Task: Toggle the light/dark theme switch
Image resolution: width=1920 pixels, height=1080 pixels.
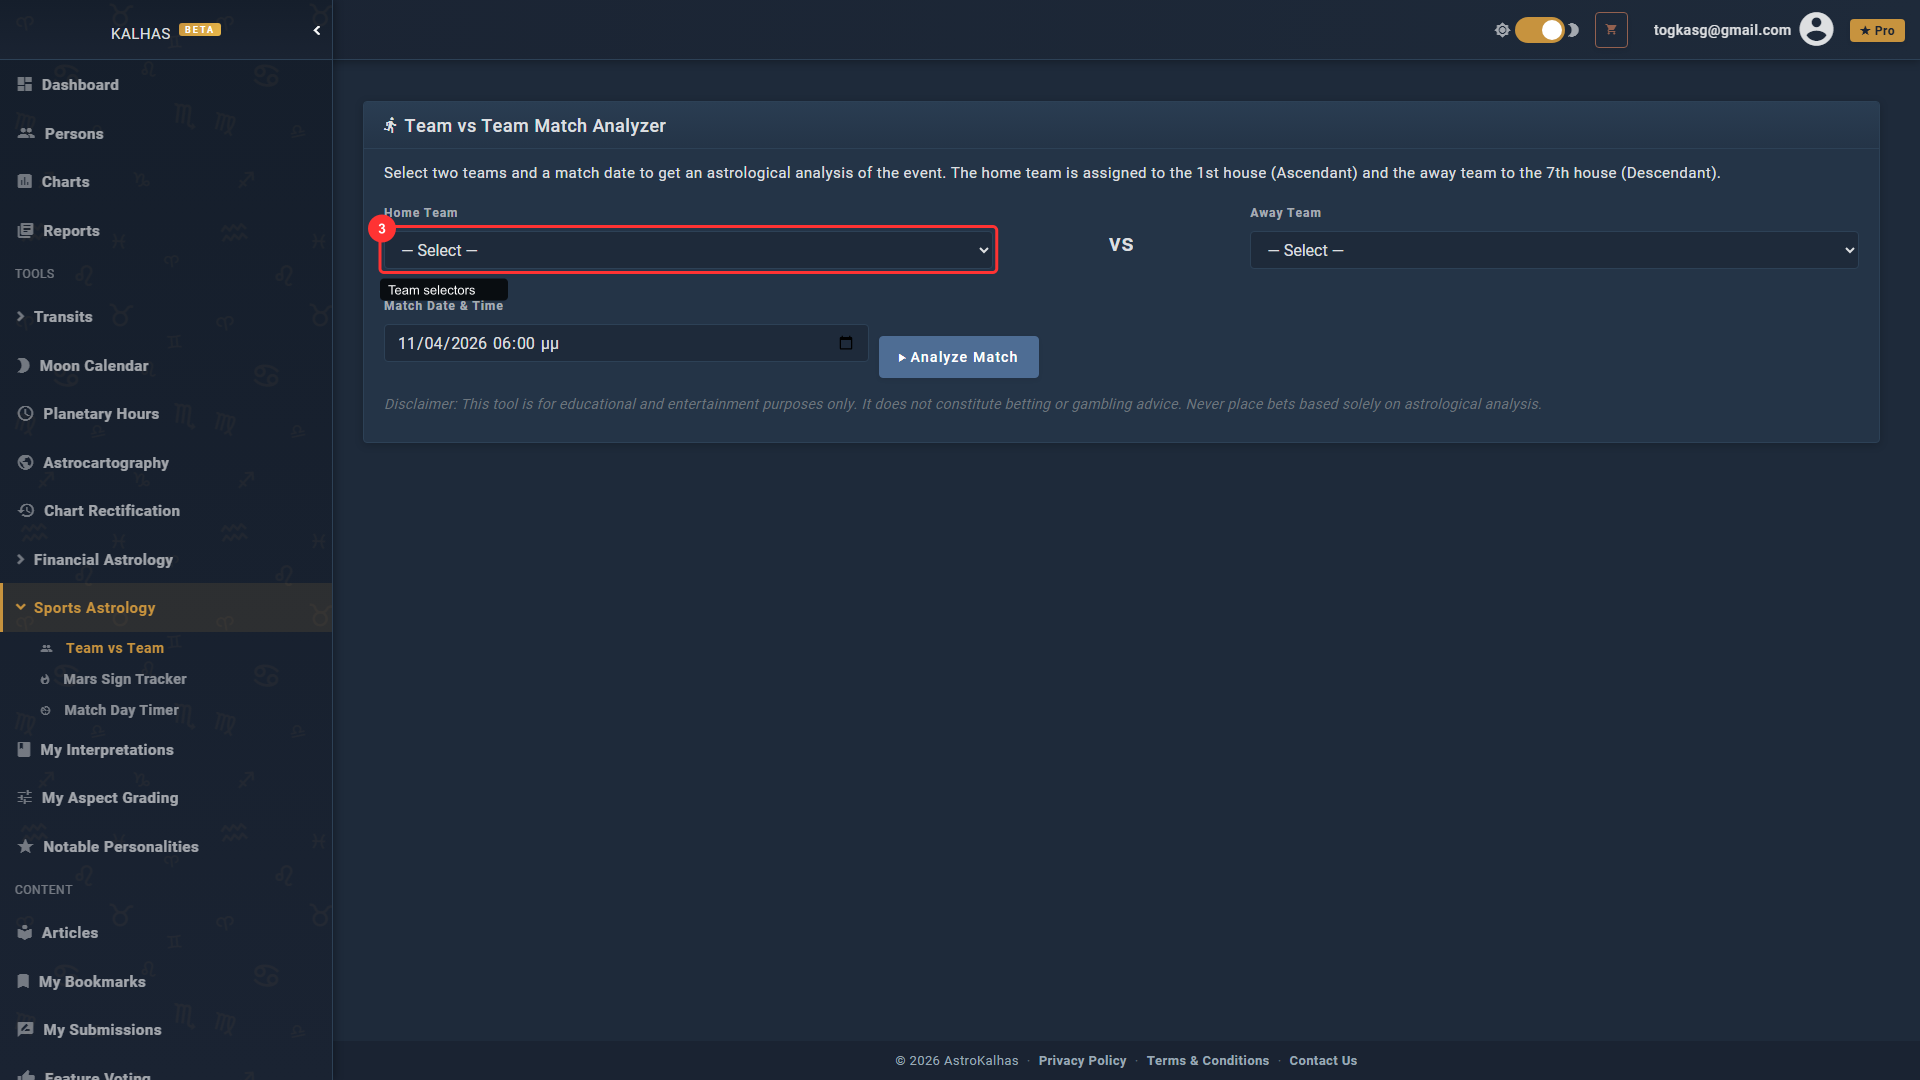Action: (1540, 30)
